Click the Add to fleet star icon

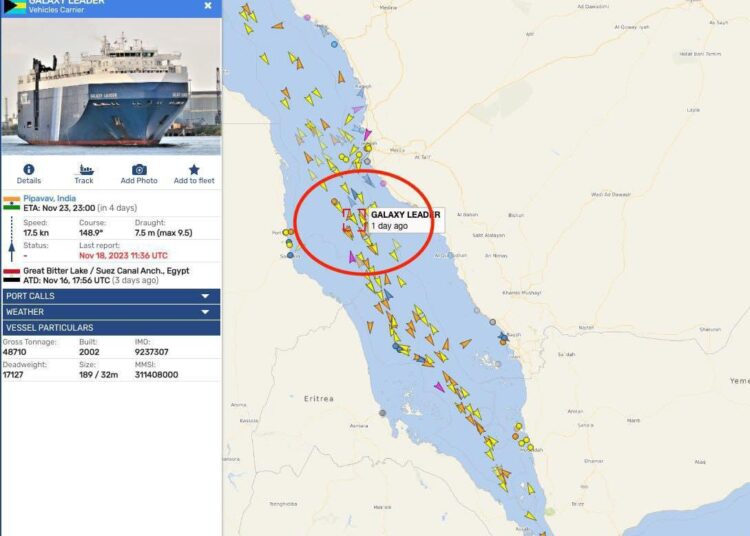pos(194,169)
